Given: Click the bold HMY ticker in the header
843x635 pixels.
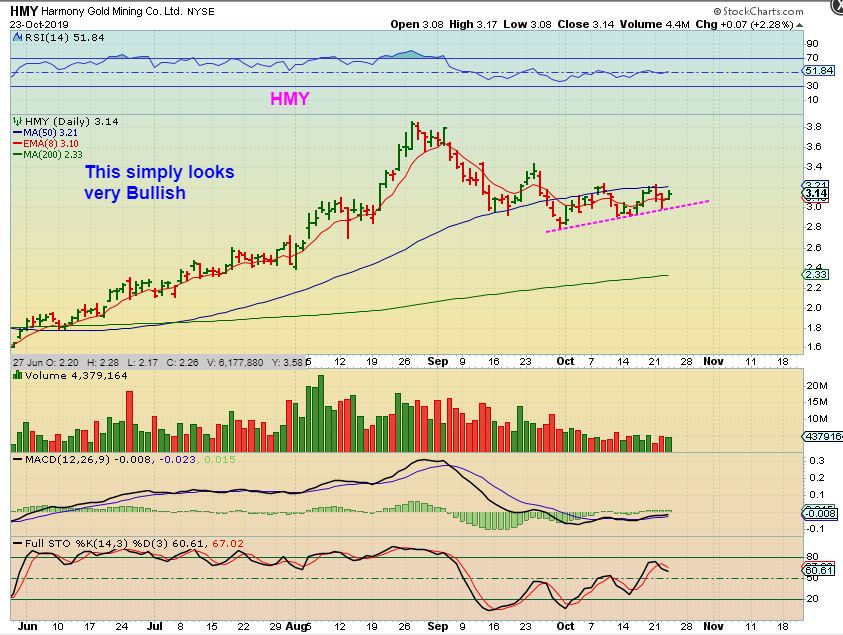Looking at the screenshot, I should [x=24, y=11].
